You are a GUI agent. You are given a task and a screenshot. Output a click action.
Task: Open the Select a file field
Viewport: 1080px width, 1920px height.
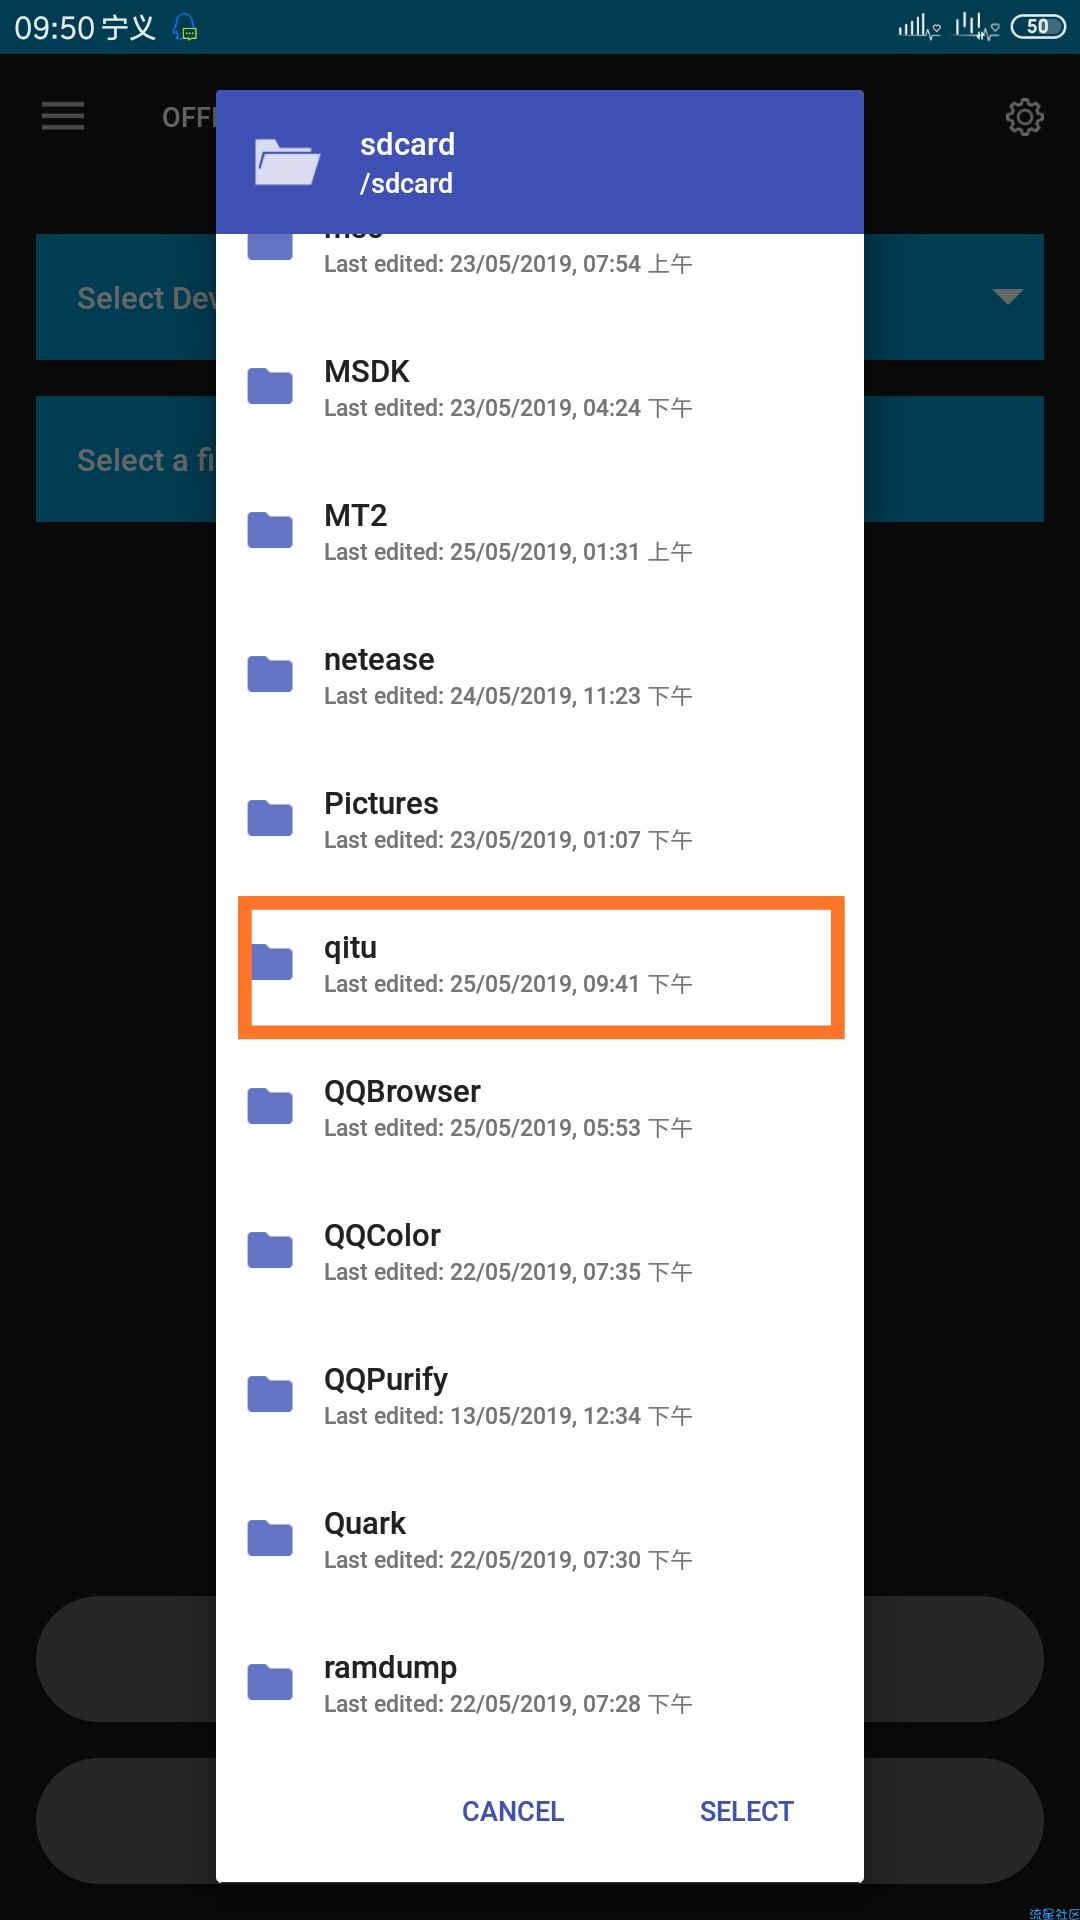540,459
